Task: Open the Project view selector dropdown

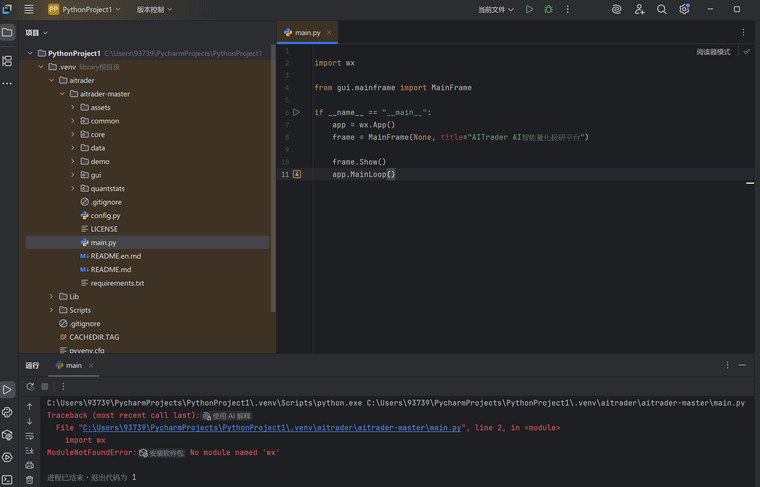Action: 36,32
